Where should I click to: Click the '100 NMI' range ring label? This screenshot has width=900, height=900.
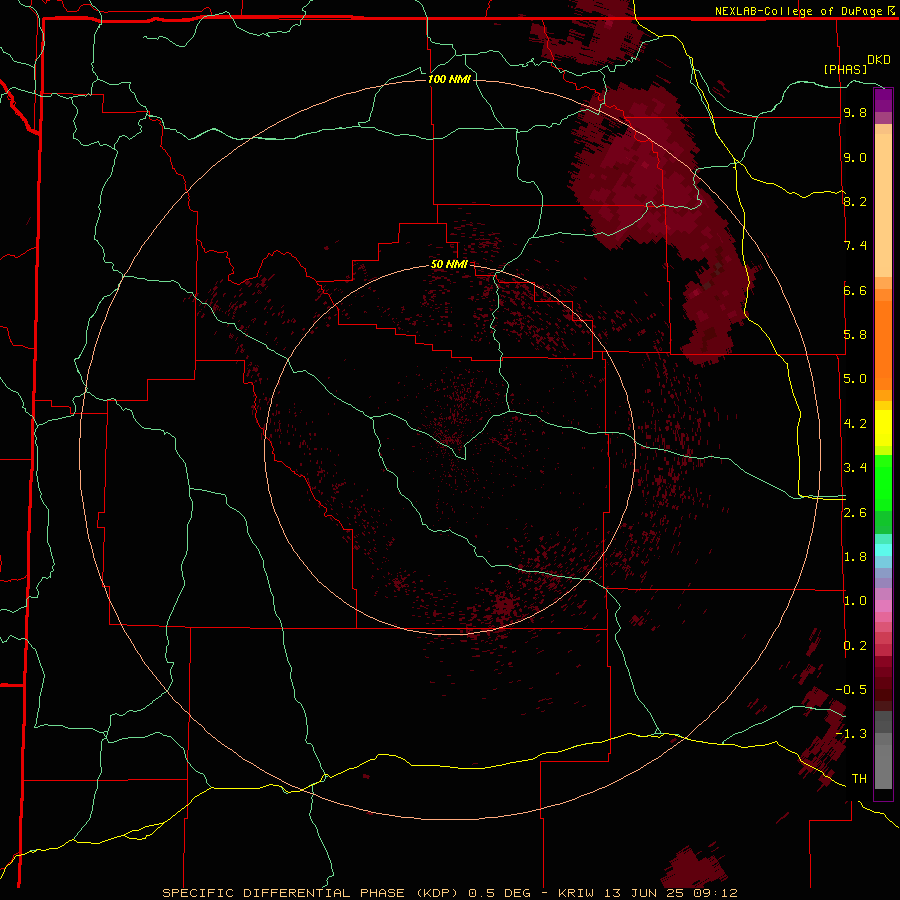point(449,79)
